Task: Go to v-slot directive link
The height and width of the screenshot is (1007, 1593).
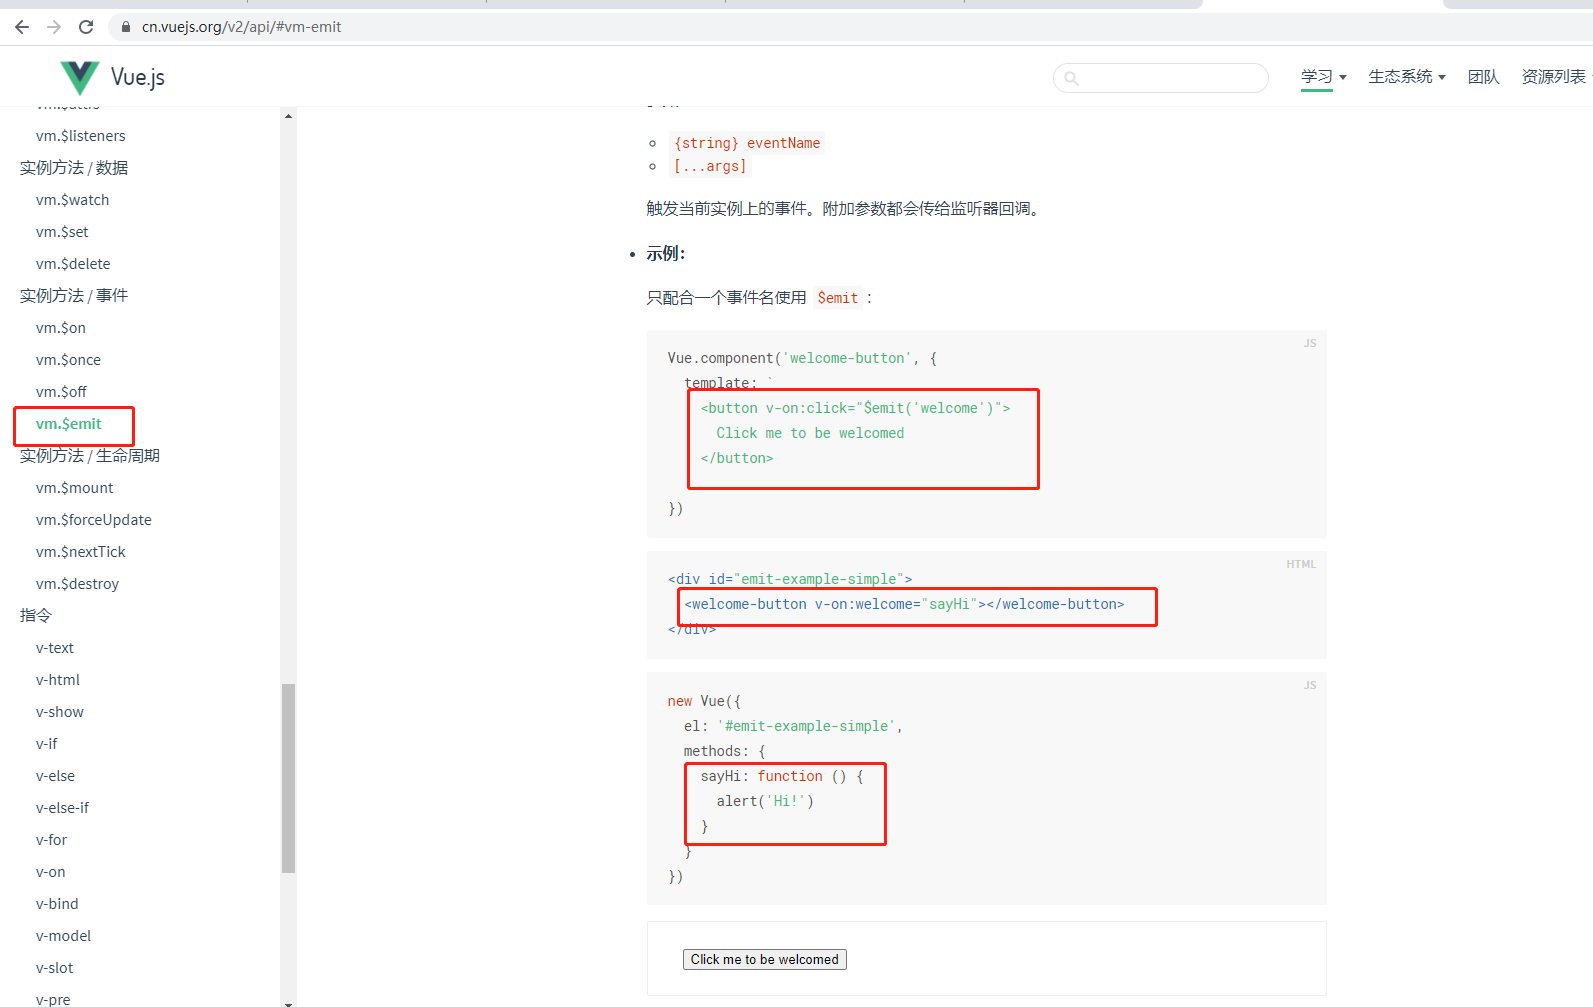Action: coord(55,968)
